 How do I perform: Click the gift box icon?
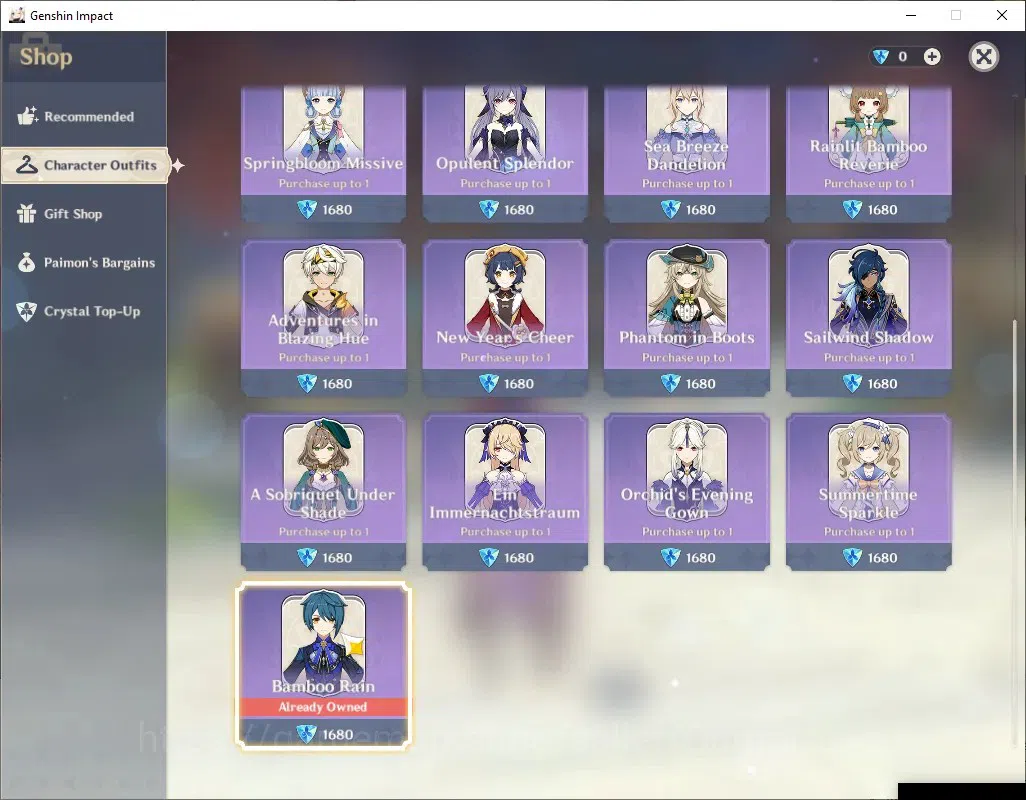point(26,213)
